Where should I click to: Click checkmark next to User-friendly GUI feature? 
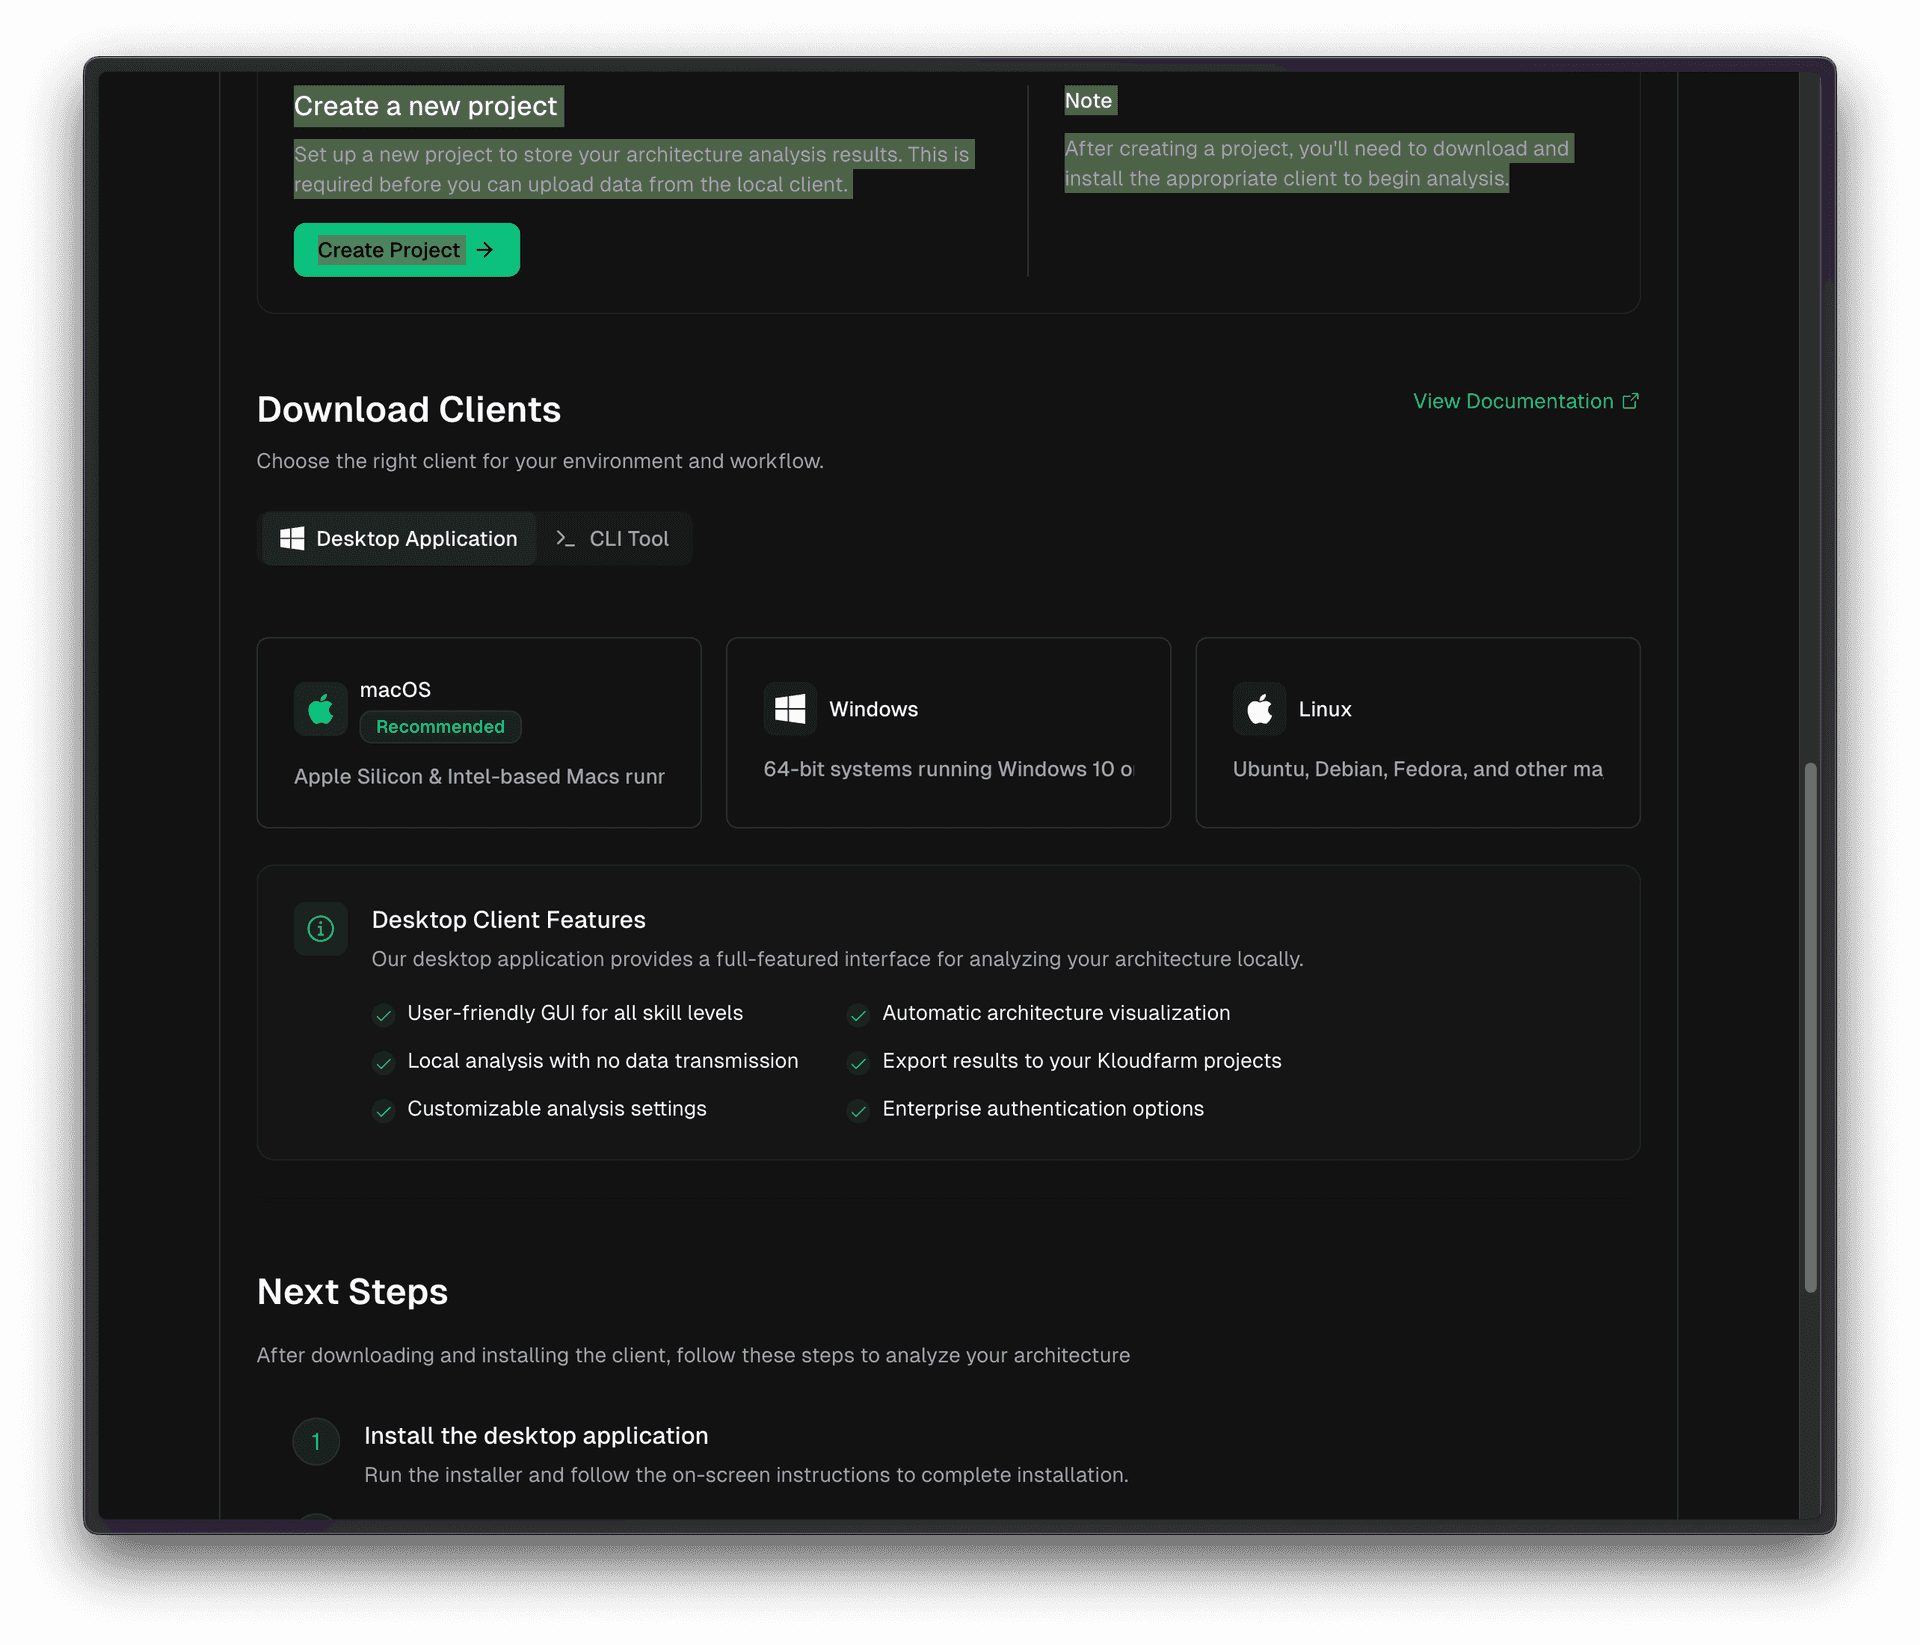383,1015
